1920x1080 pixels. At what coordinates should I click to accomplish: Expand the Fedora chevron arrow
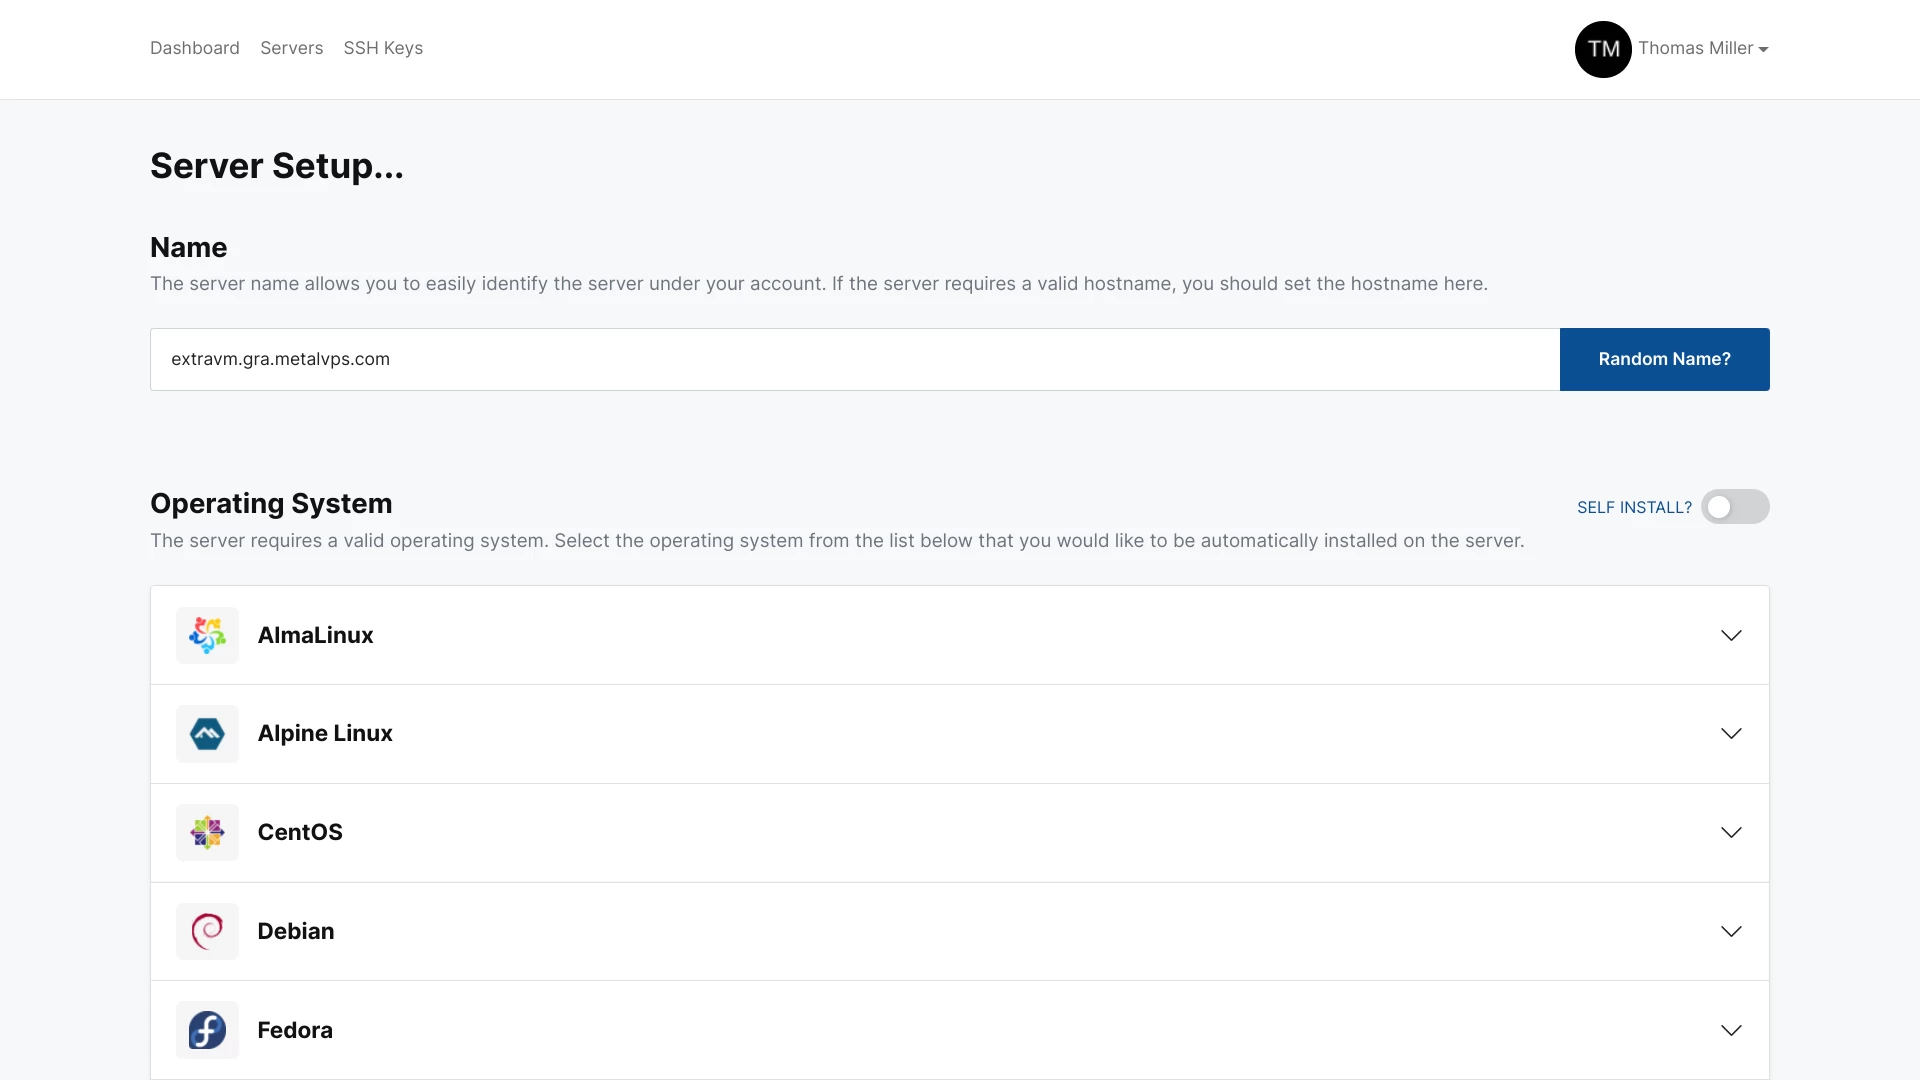coord(1731,1030)
